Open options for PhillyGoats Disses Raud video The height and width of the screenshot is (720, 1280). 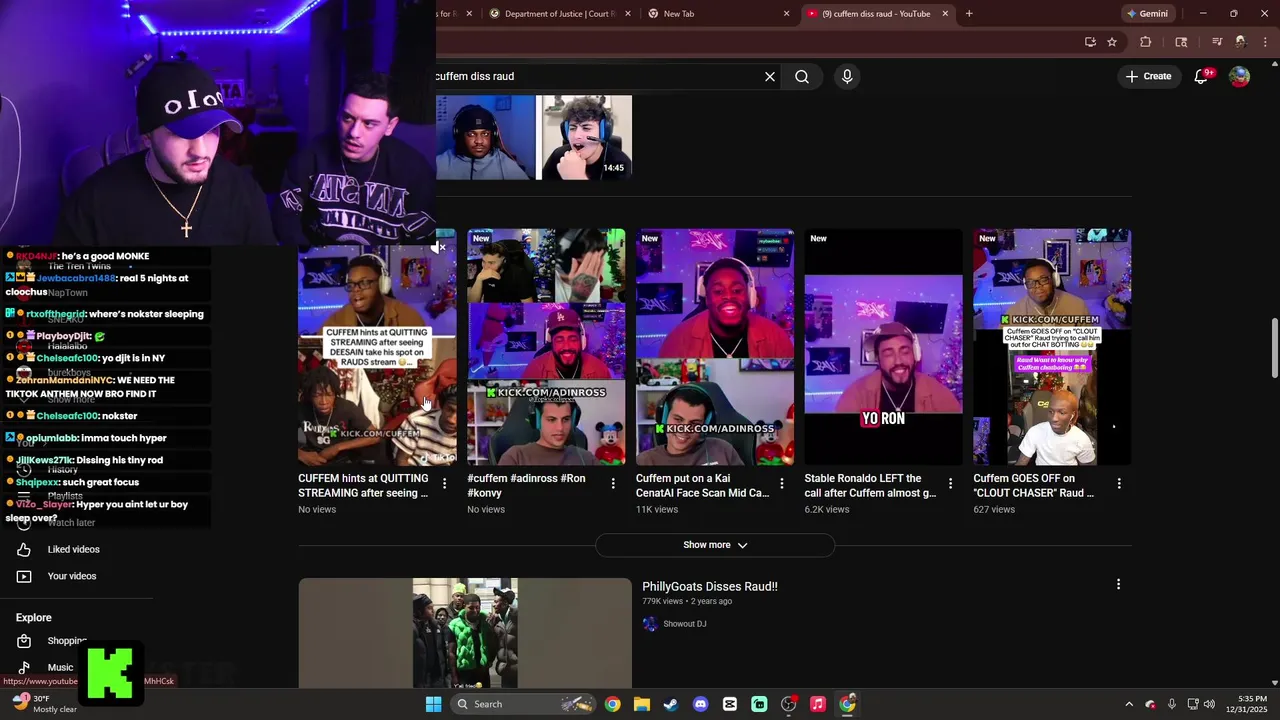1118,585
